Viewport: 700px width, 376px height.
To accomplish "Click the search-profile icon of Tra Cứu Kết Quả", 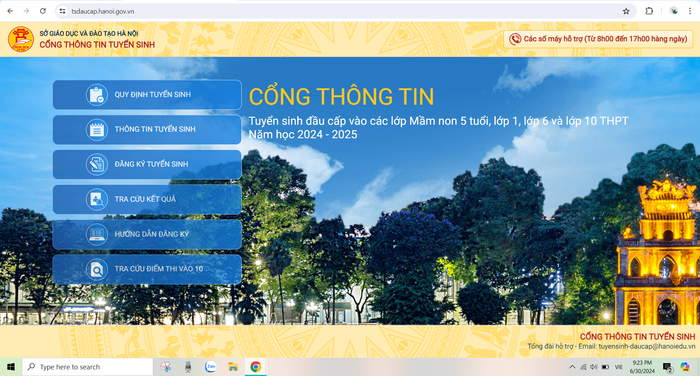I will pos(97,199).
